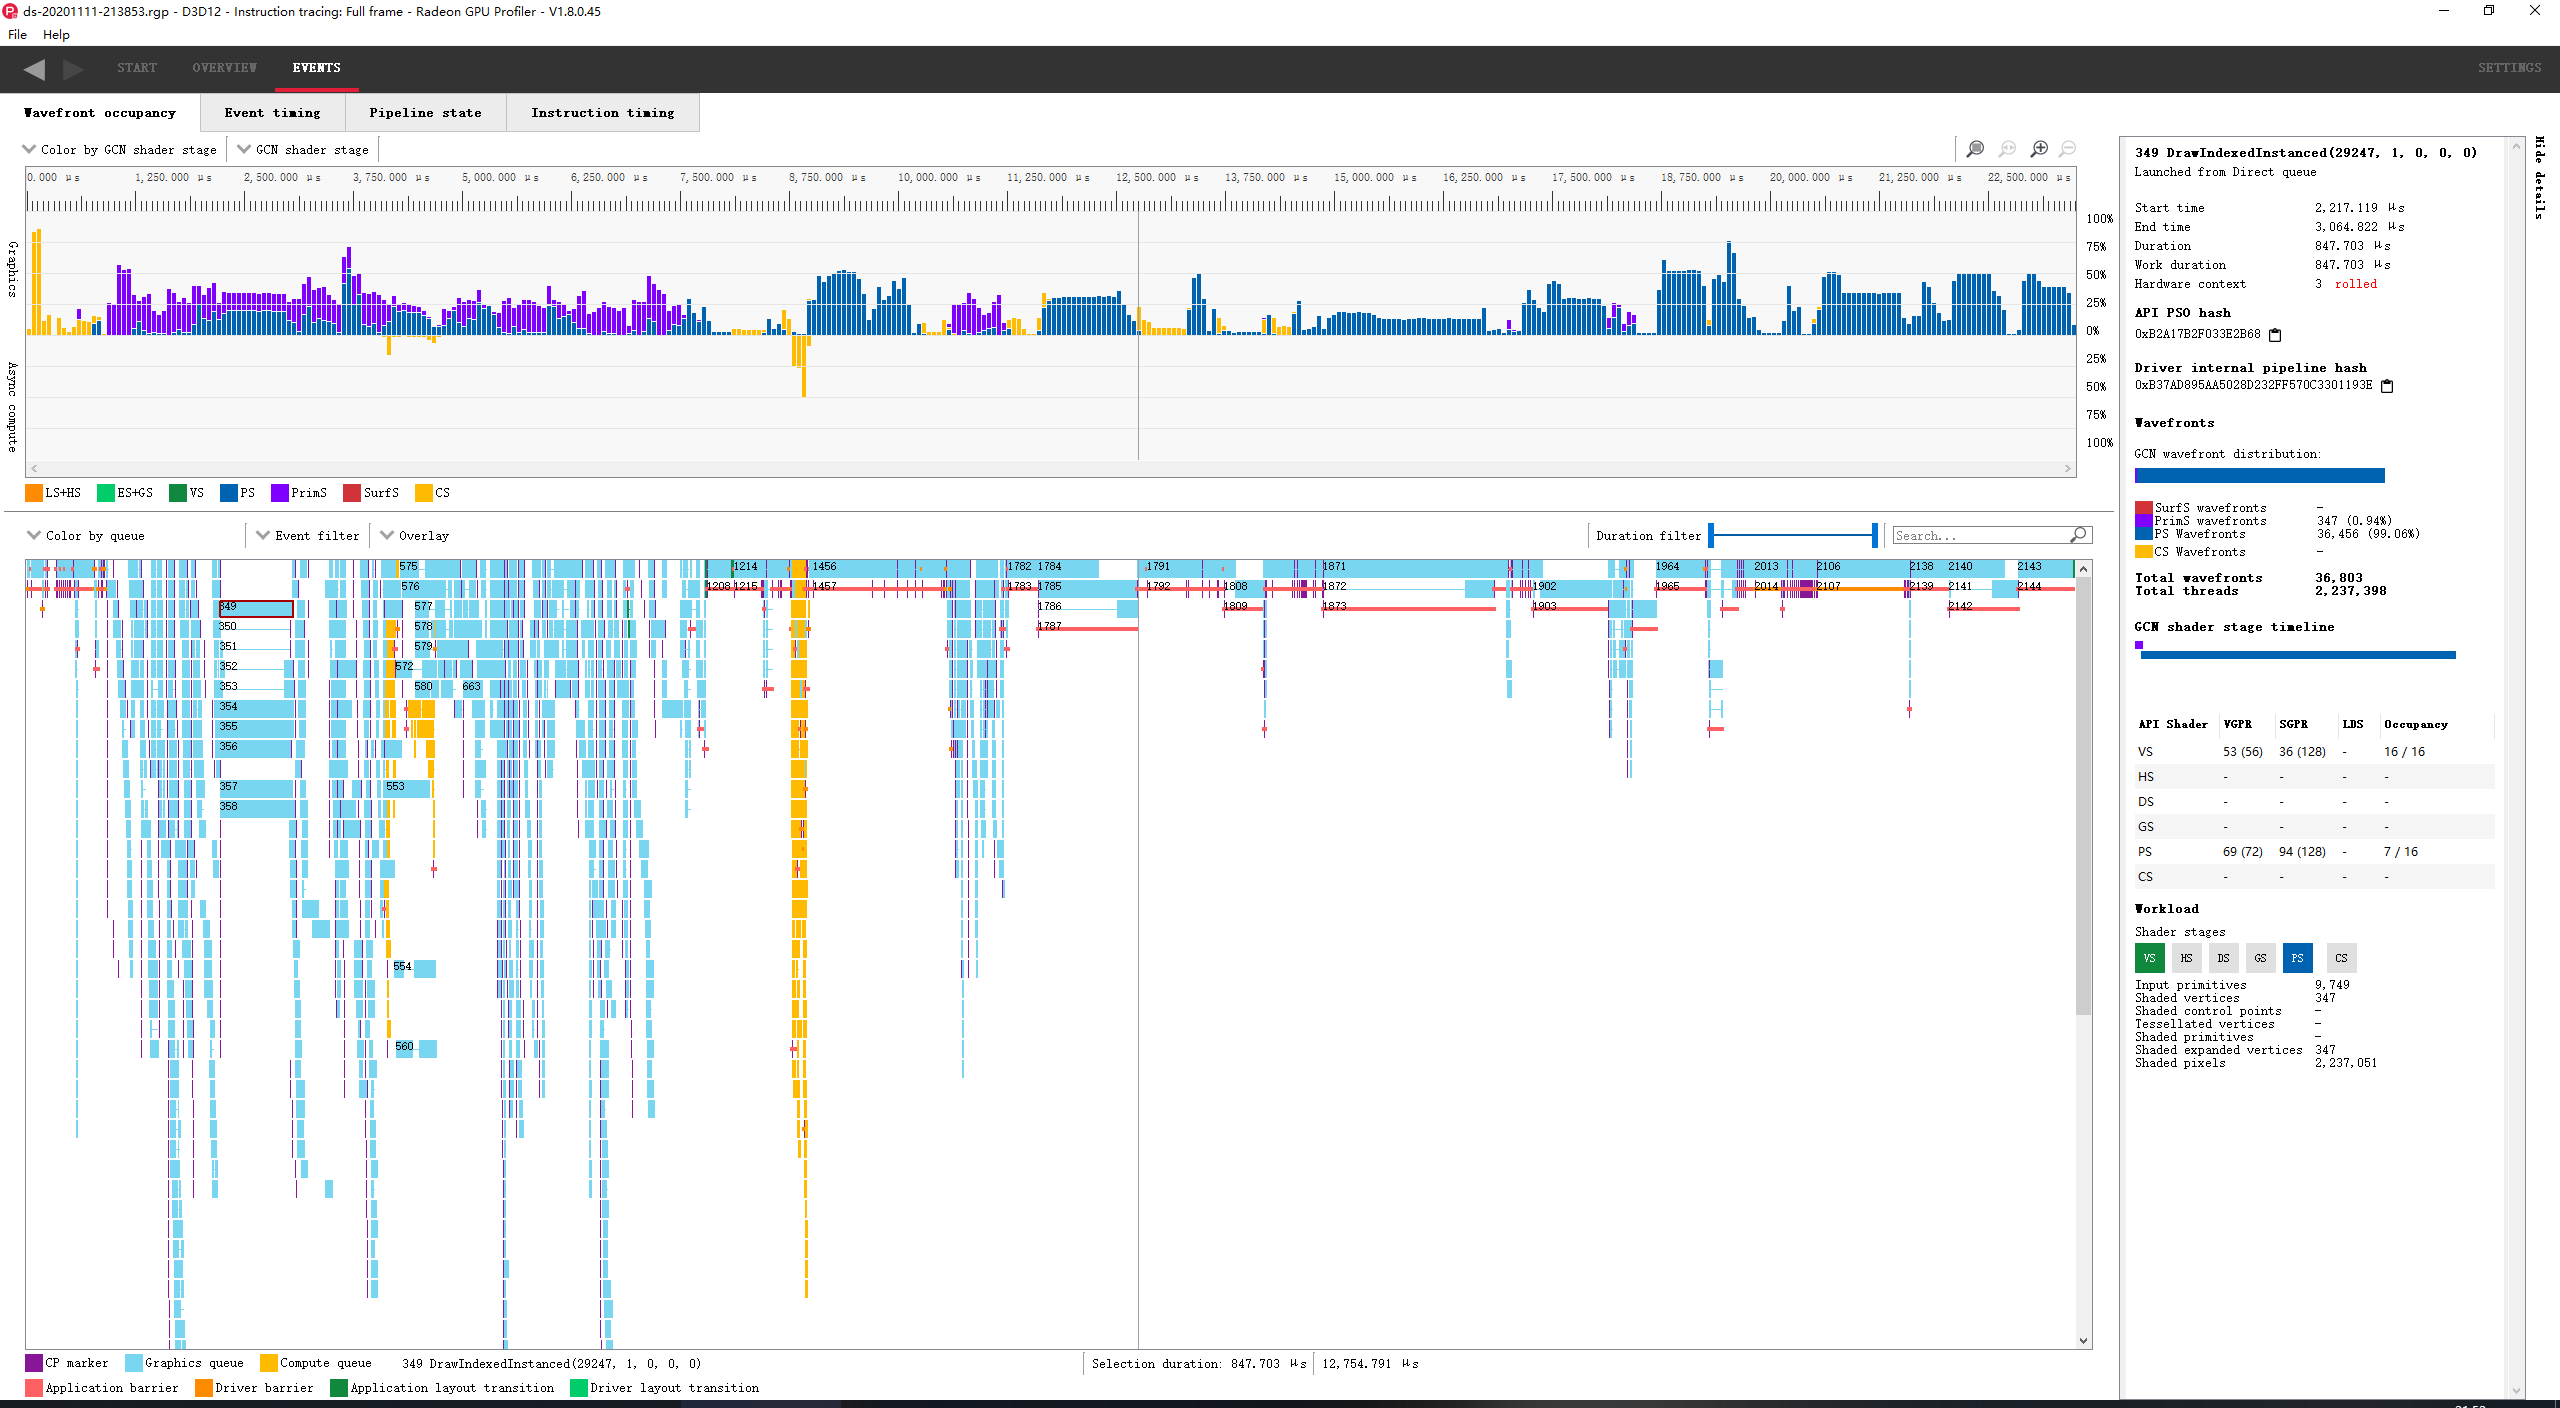
Task: Open the Color by GCN shader stage dropdown
Action: click(x=120, y=150)
